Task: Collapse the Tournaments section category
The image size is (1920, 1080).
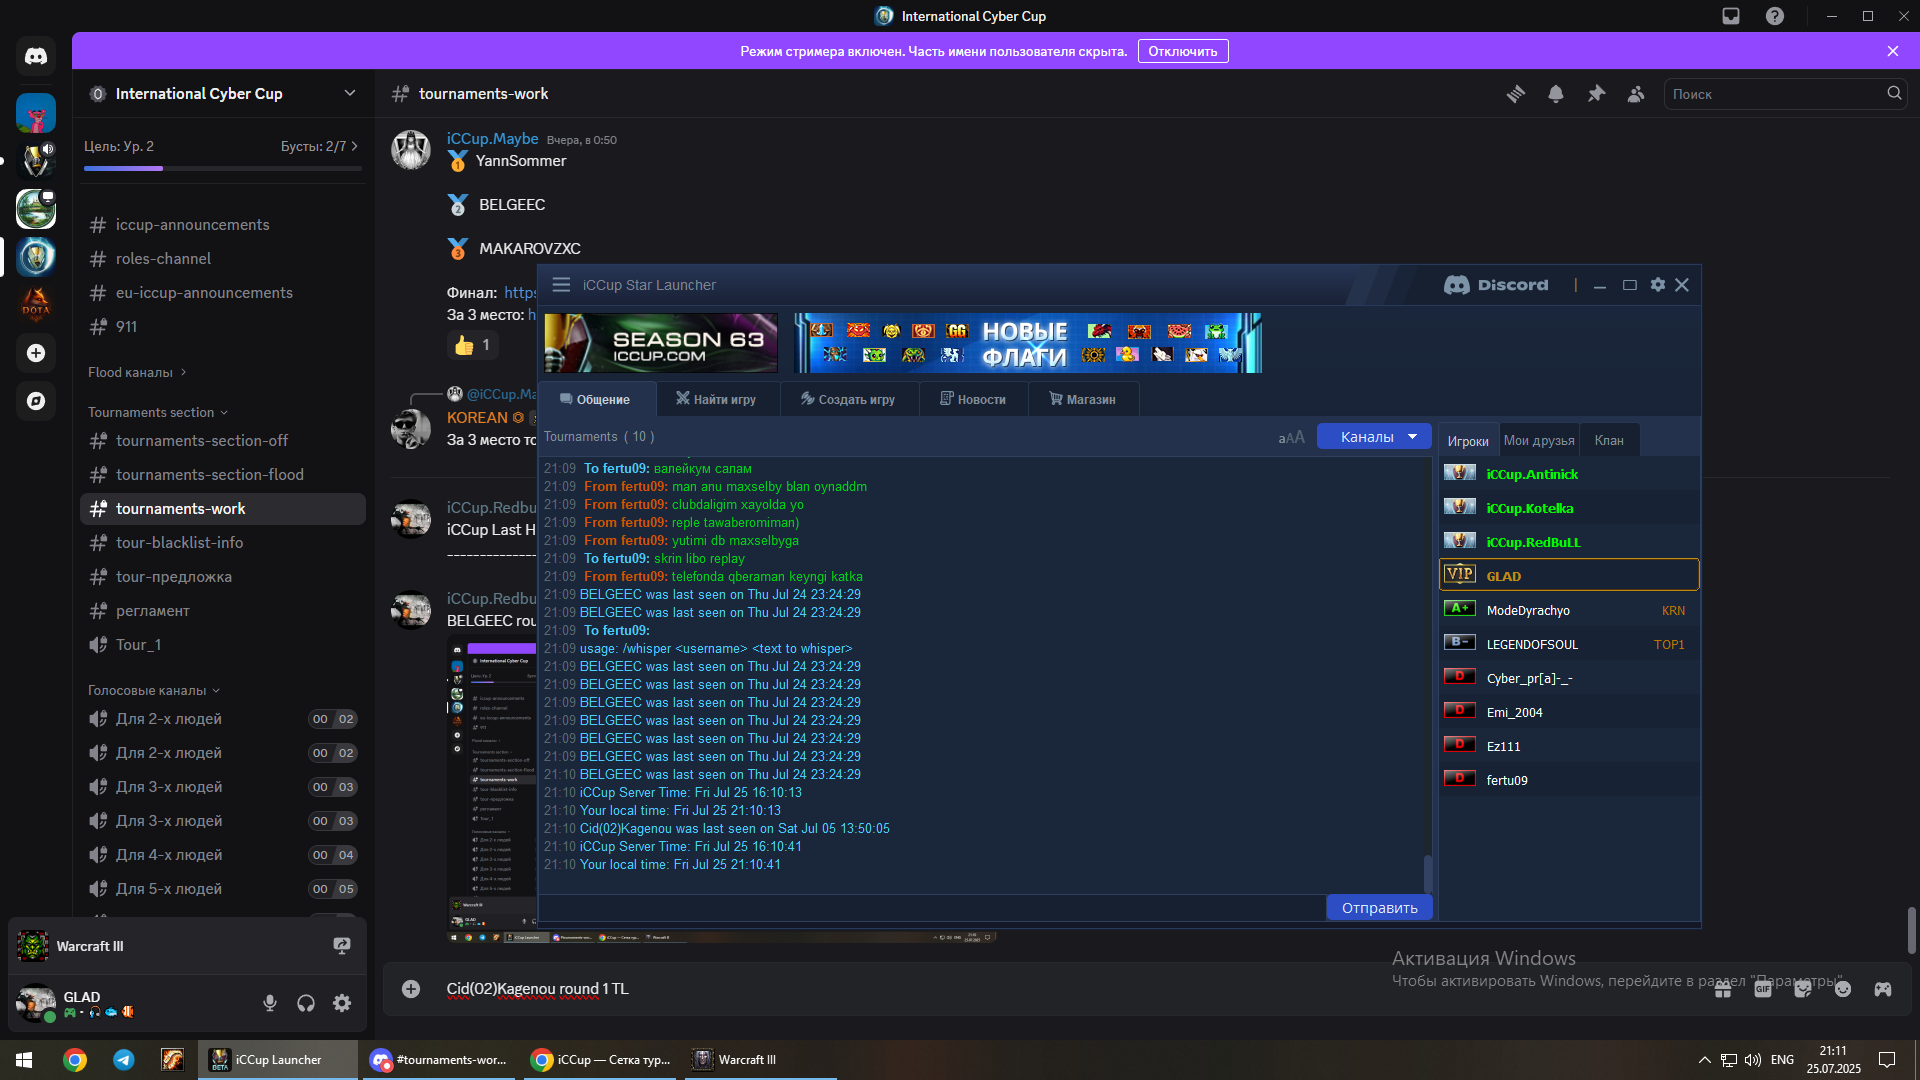Action: 158,412
